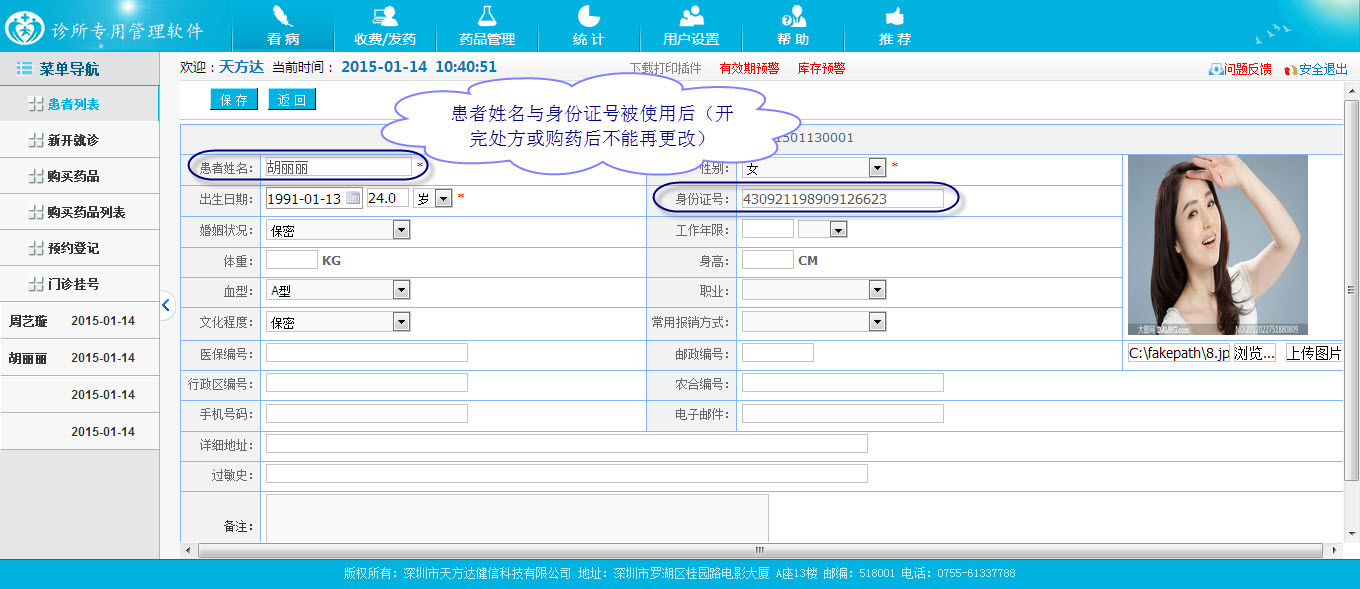The height and width of the screenshot is (589, 1360).
Task: Click the 上传图片 upload button
Action: 1313,353
